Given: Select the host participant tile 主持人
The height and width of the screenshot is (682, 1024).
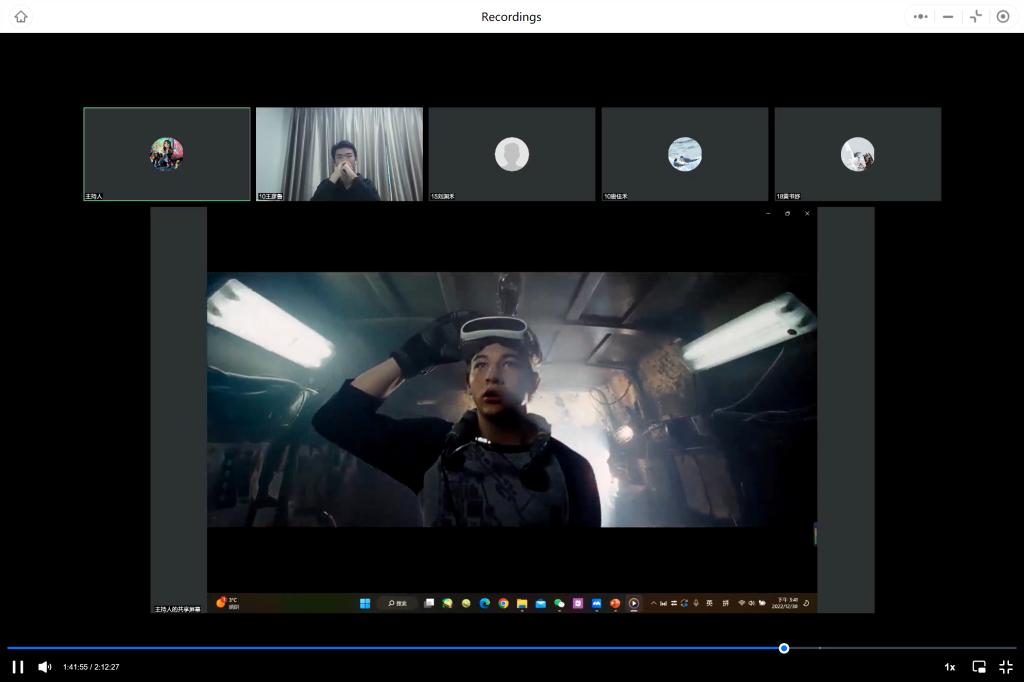Looking at the screenshot, I should coord(166,154).
